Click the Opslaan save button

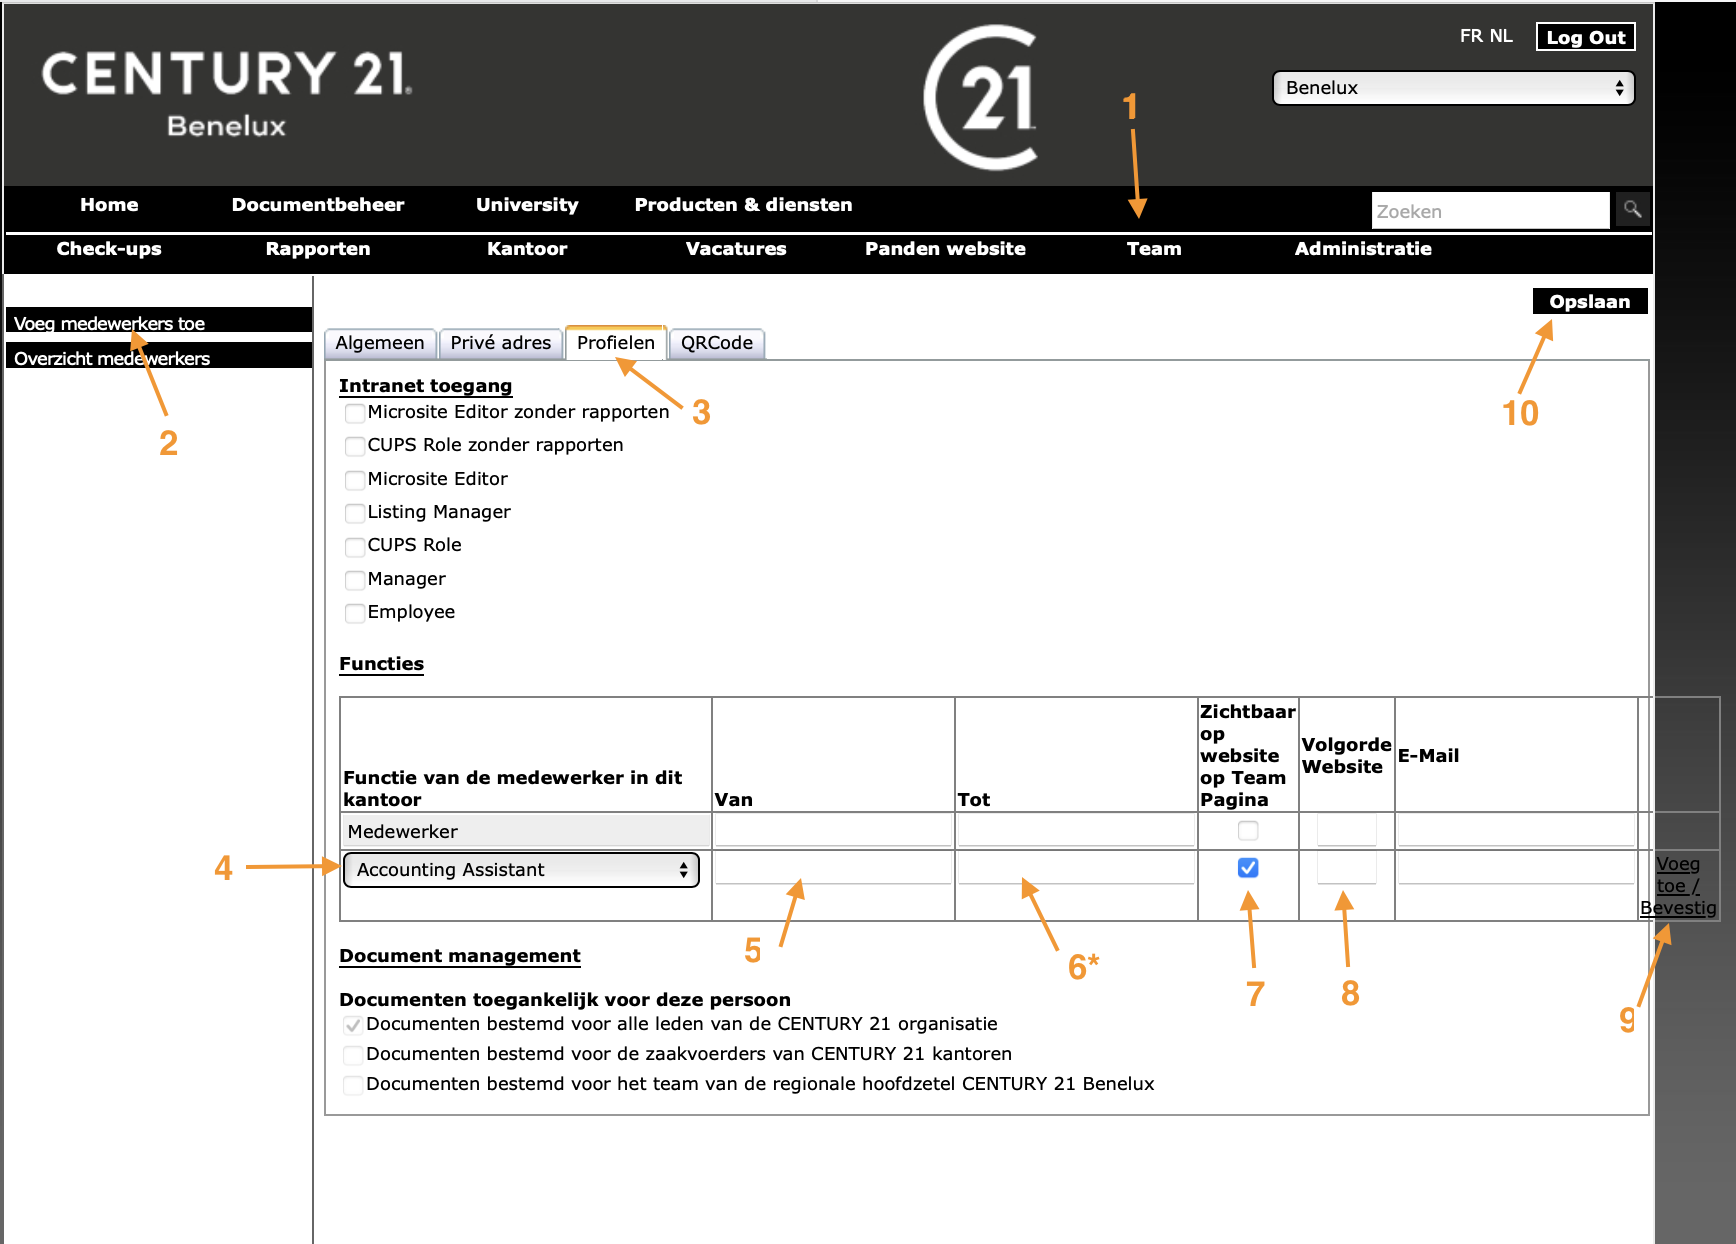[1589, 302]
